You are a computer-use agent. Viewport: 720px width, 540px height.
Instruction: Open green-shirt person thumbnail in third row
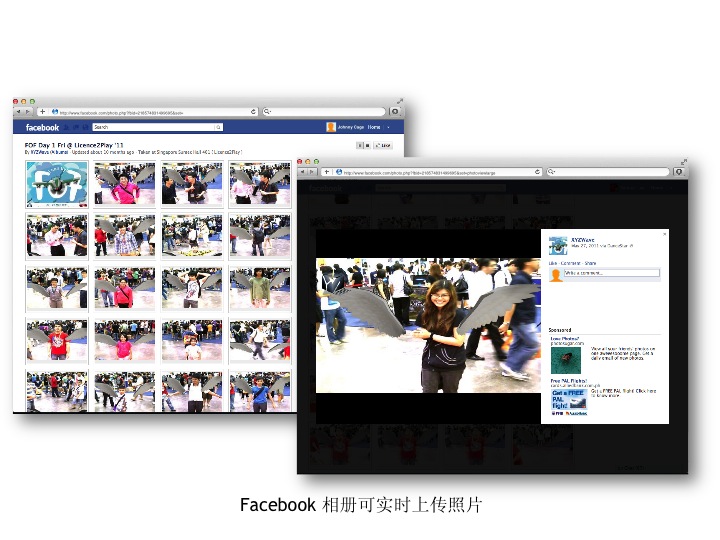(260, 289)
